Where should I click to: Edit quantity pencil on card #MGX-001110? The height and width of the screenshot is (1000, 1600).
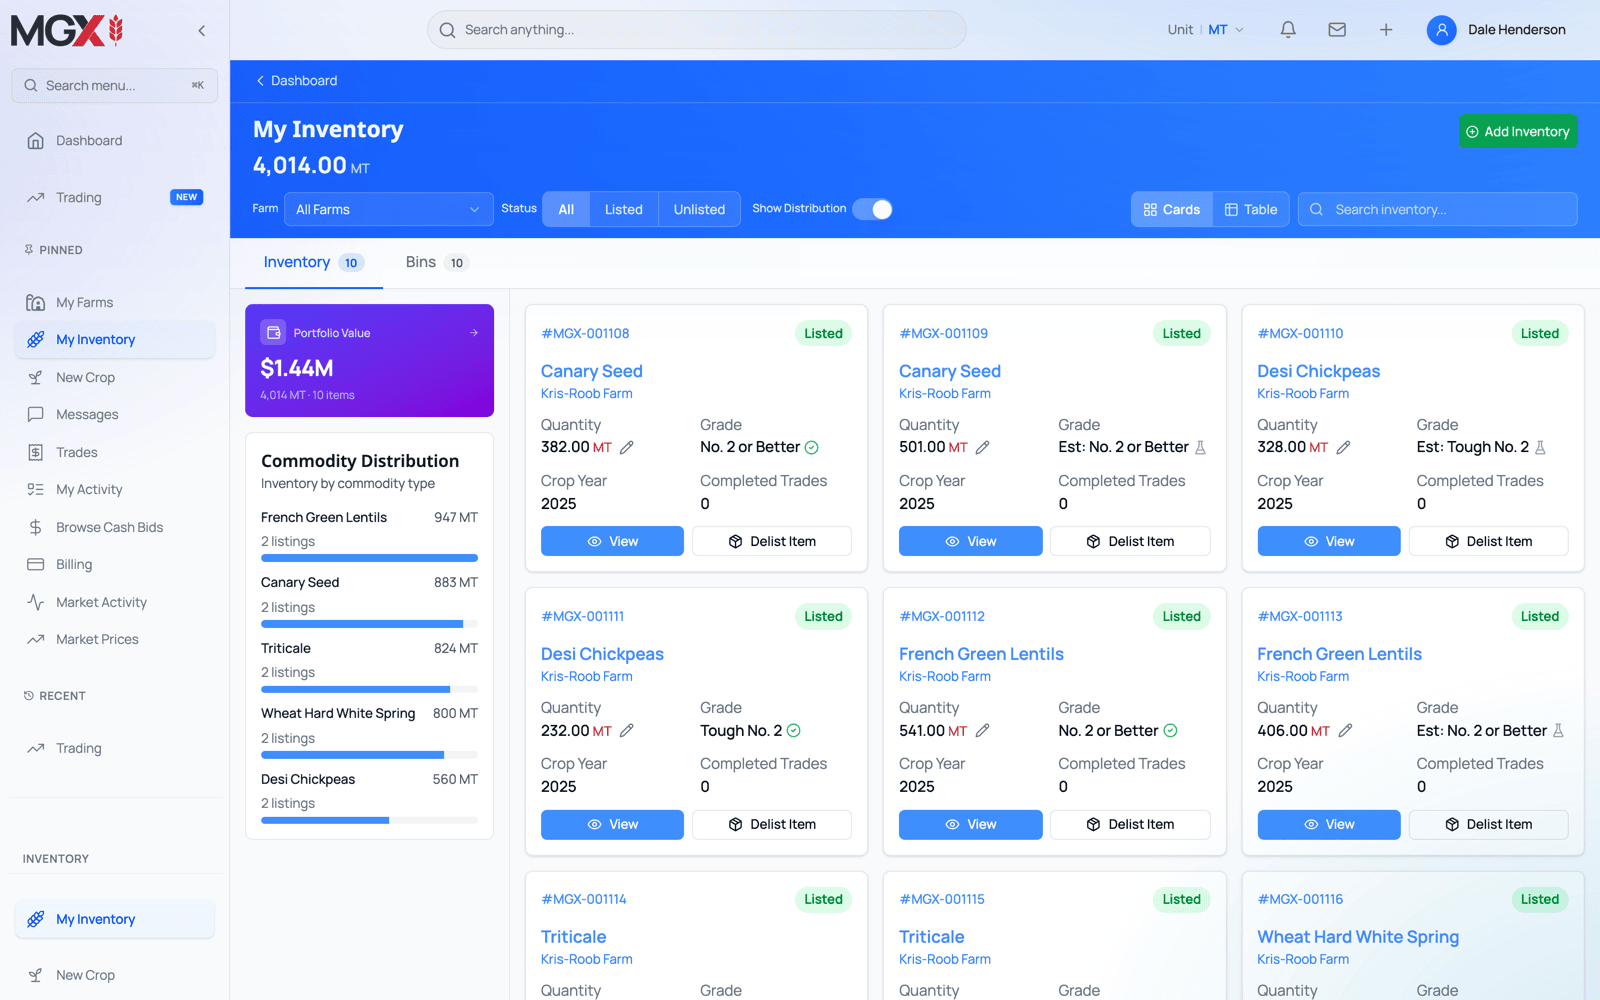click(x=1343, y=447)
